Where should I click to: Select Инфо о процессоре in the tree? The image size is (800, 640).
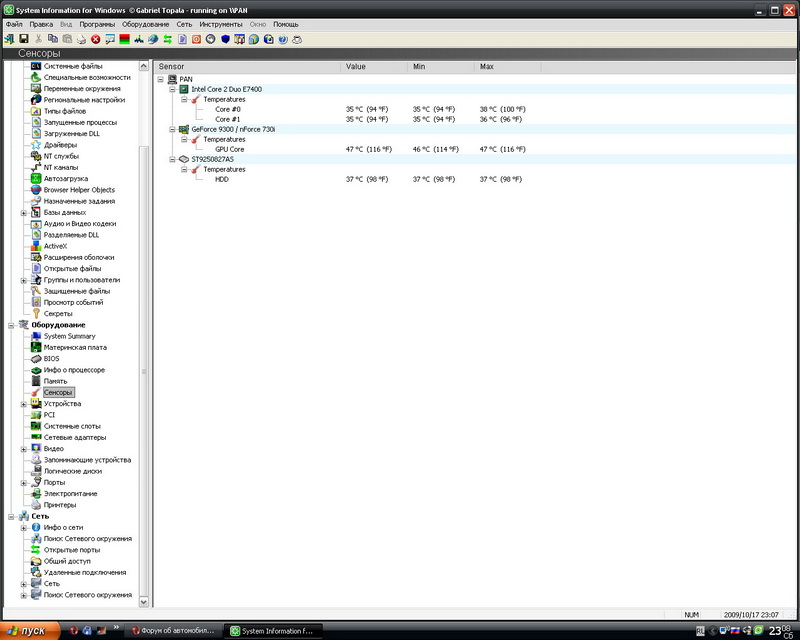click(x=73, y=370)
